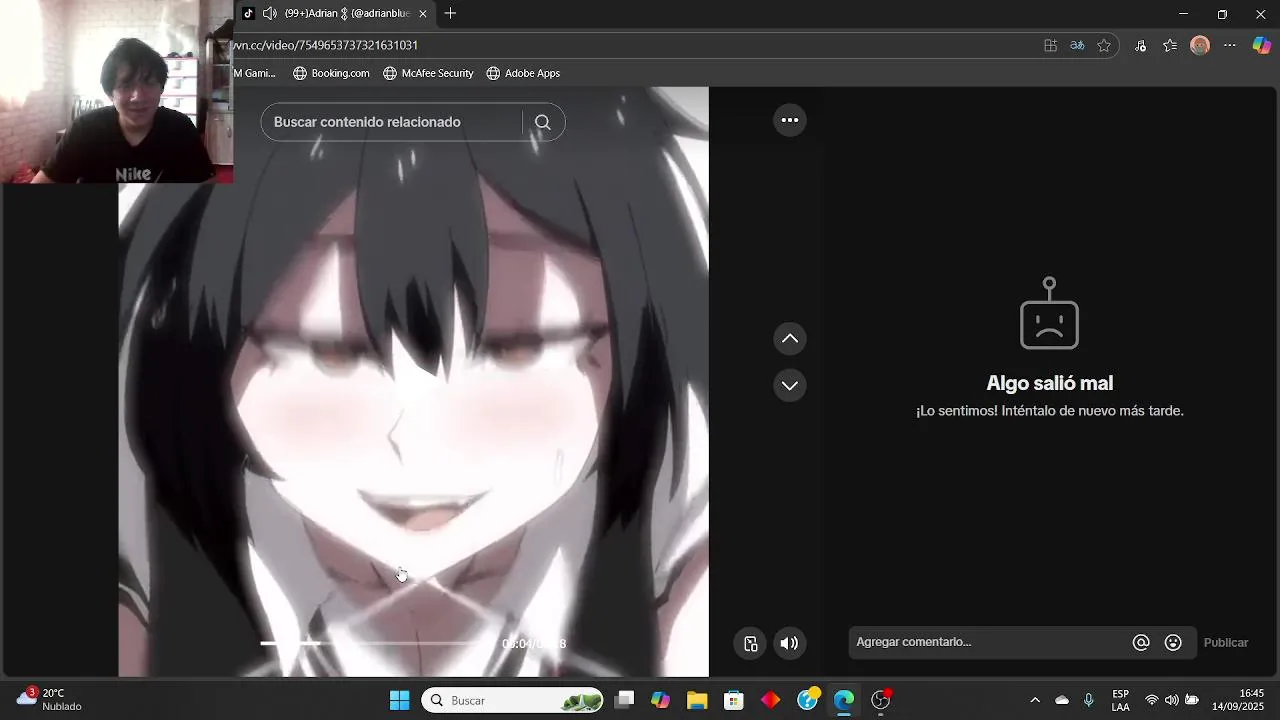The image size is (1280, 720).
Task: Change the ESP LAA input language
Action: coord(1121,700)
